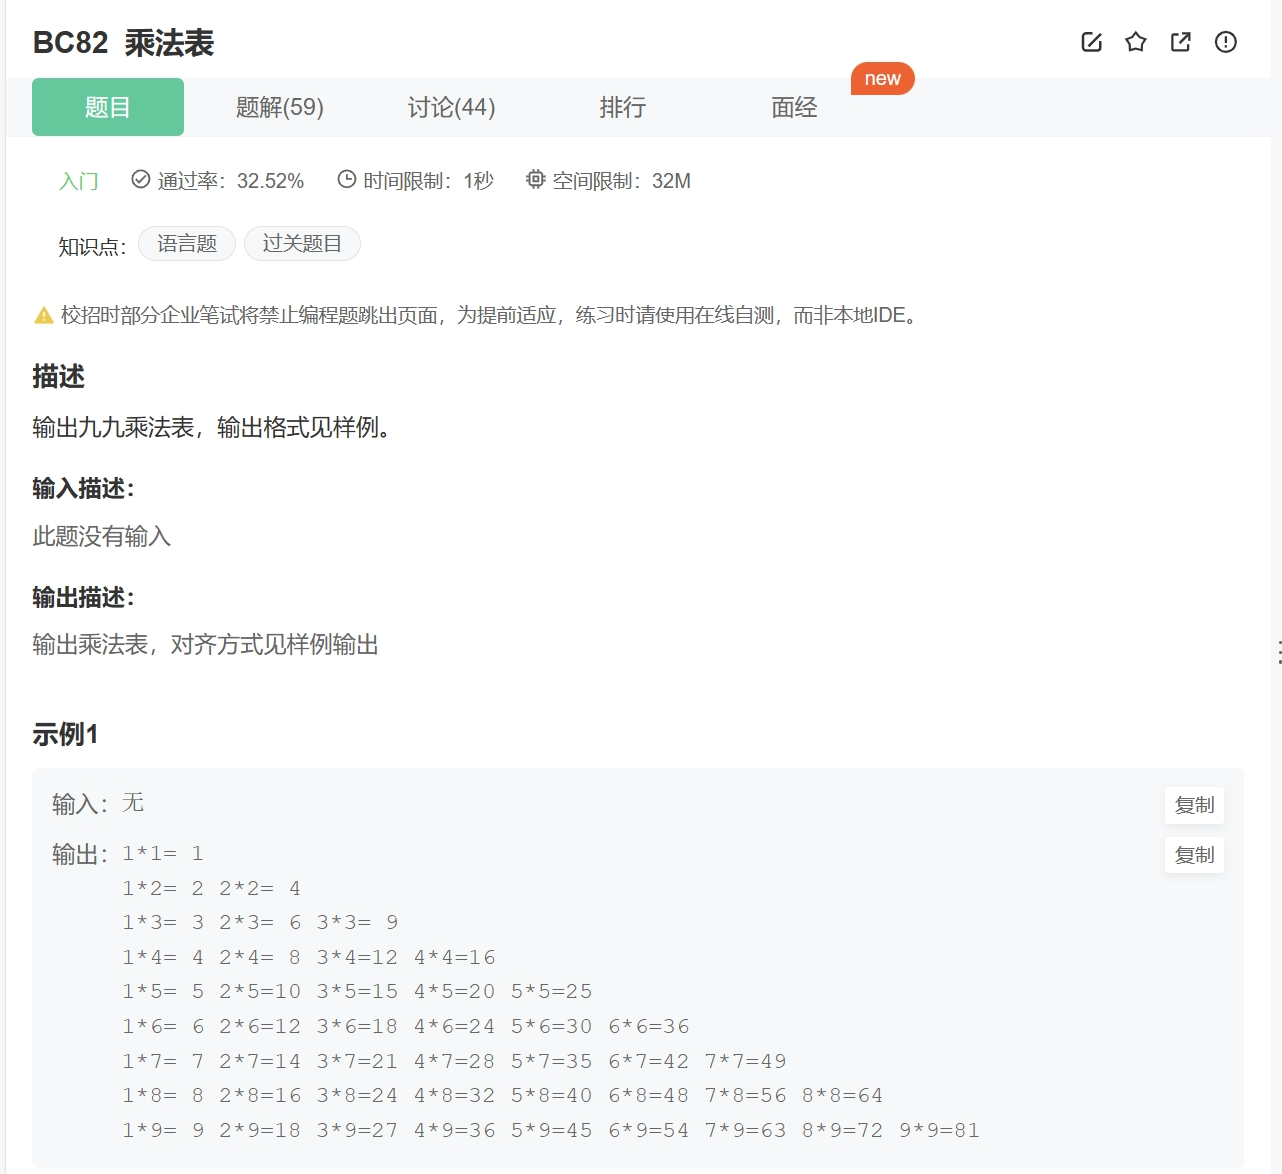Viewport: 1282px width, 1174px height.
Task: Toggle the 语言题 knowledge point tag
Action: [x=186, y=243]
